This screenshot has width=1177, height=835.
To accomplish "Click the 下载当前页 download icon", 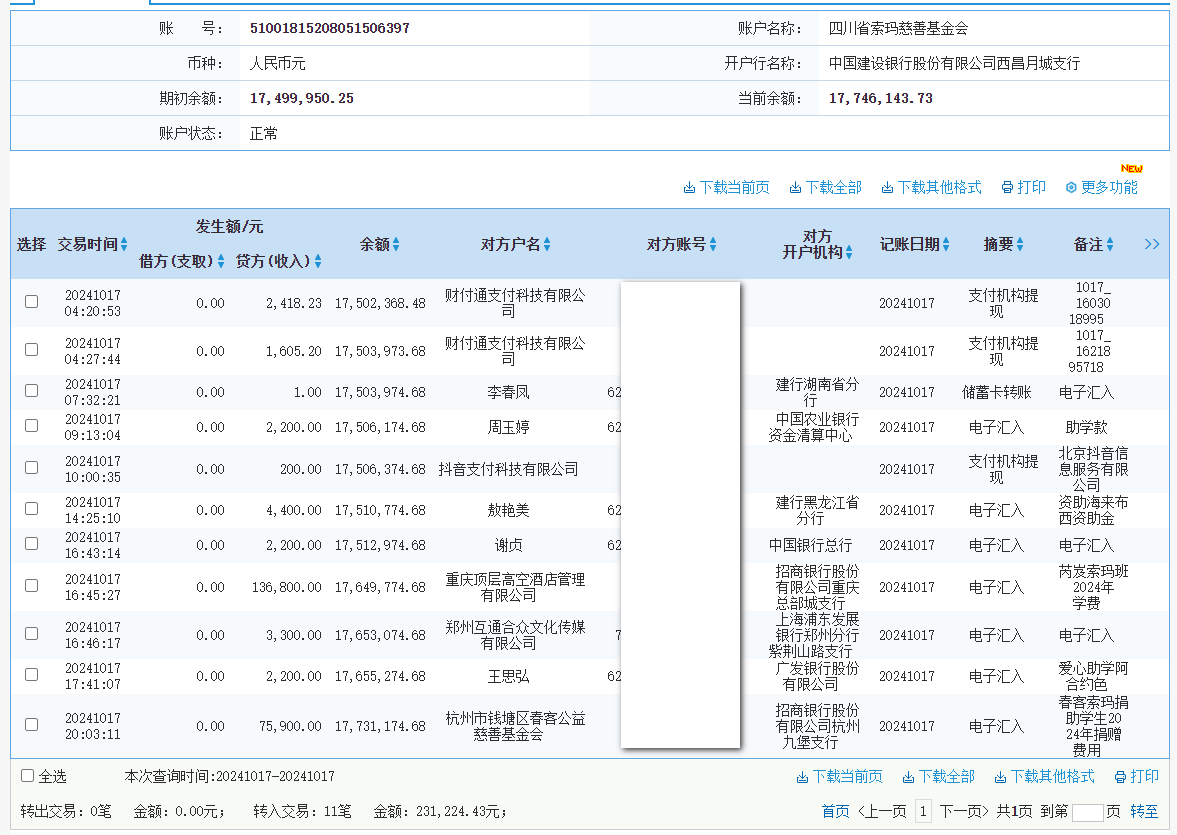I will coord(690,186).
